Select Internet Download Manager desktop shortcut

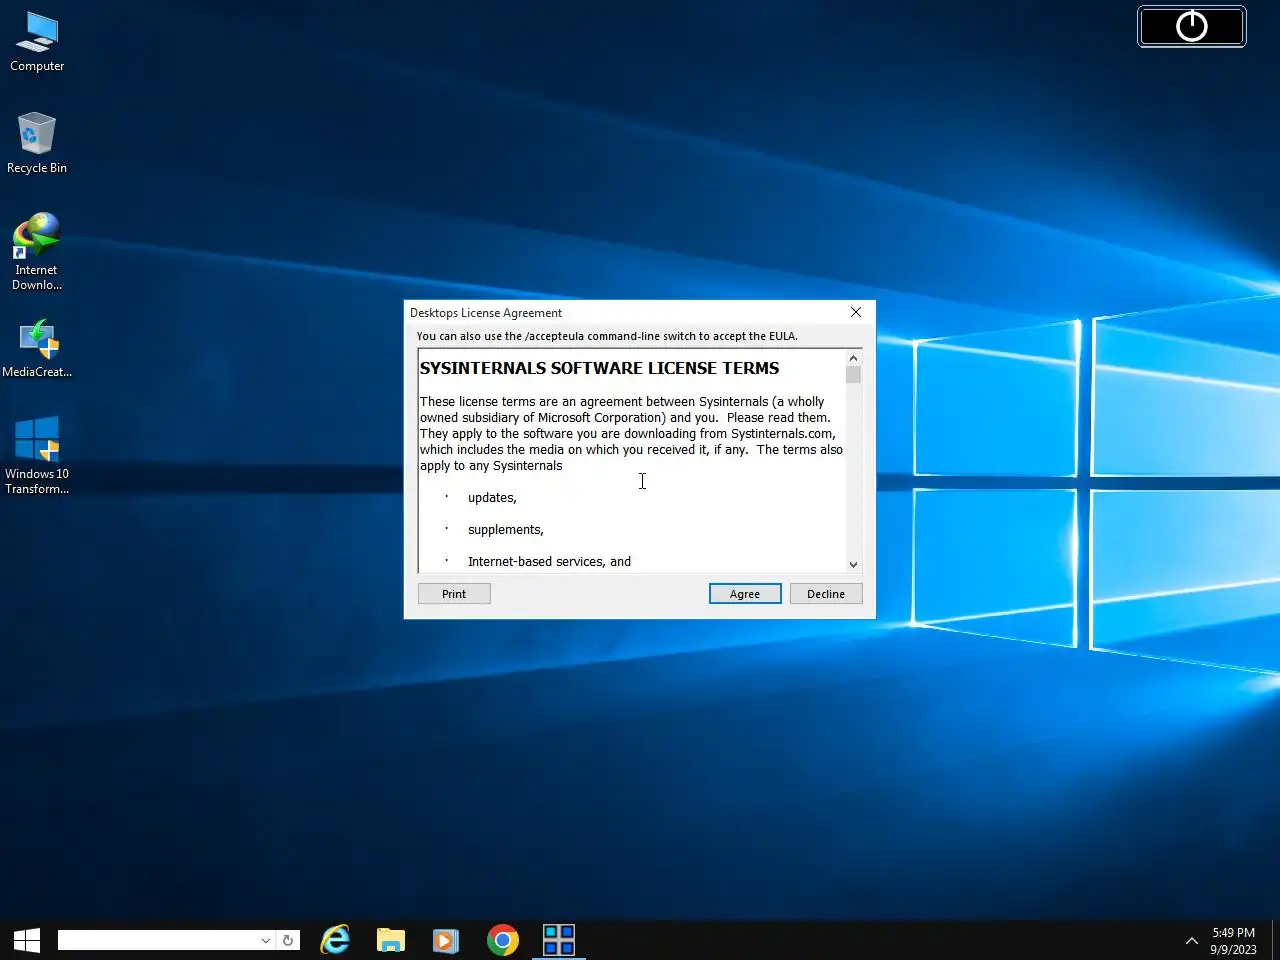(37, 251)
